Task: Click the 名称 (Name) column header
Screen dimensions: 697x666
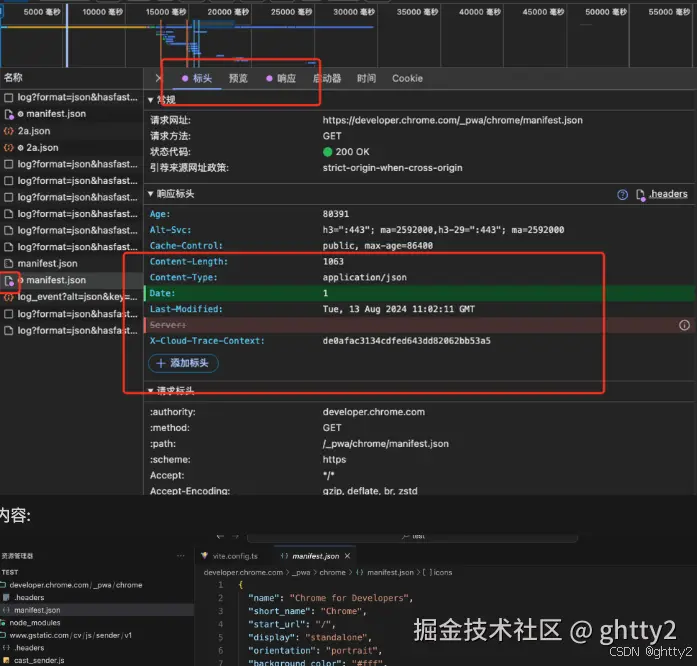Action: click(13, 78)
